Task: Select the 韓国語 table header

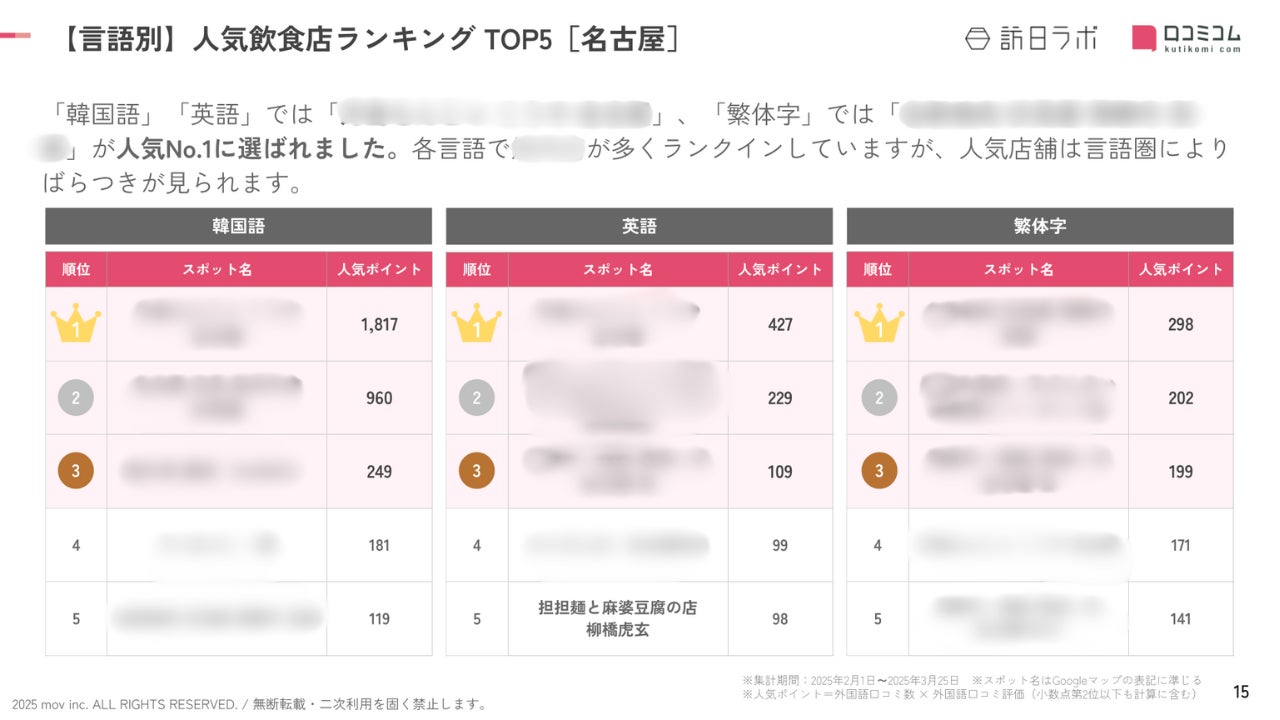Action: click(x=238, y=226)
